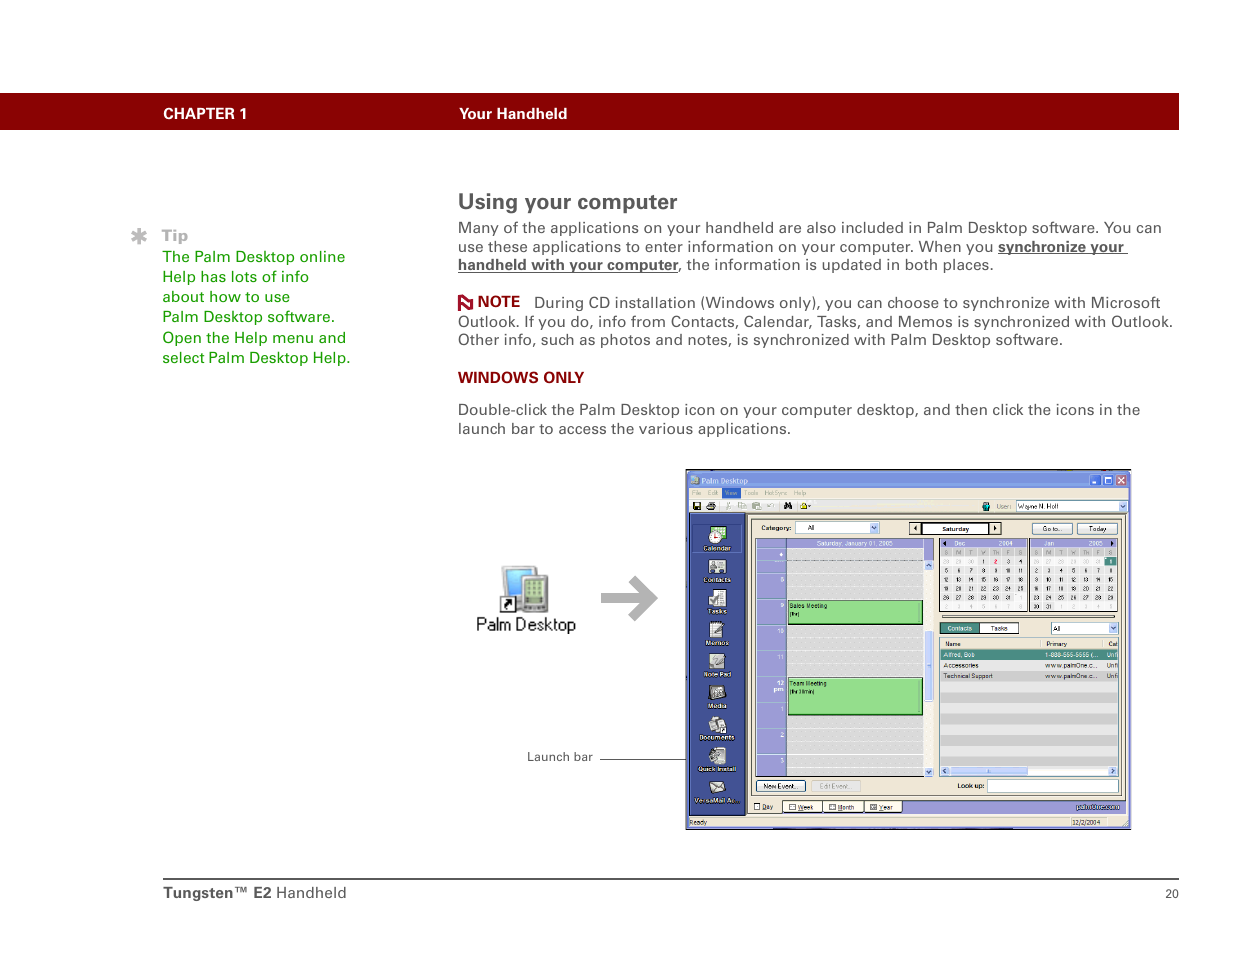
Task: Click the palmOne.com link
Action: tap(1098, 807)
